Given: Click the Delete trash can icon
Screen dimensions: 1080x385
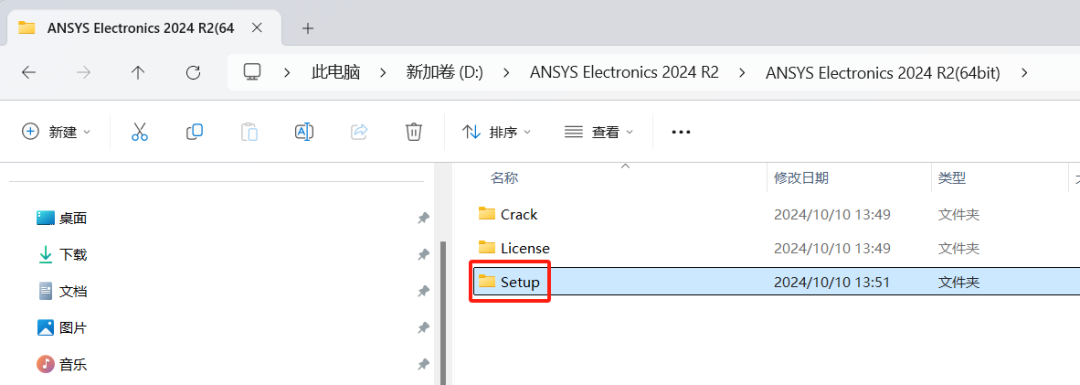Looking at the screenshot, I should click(413, 132).
